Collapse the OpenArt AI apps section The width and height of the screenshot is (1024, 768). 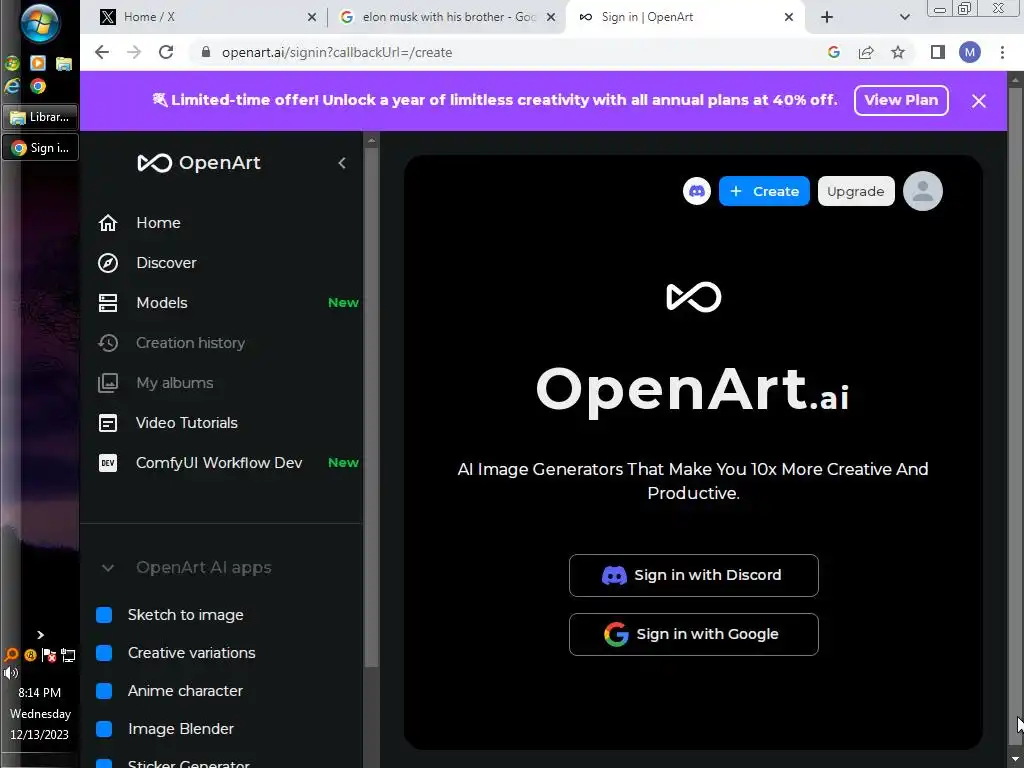coord(108,568)
